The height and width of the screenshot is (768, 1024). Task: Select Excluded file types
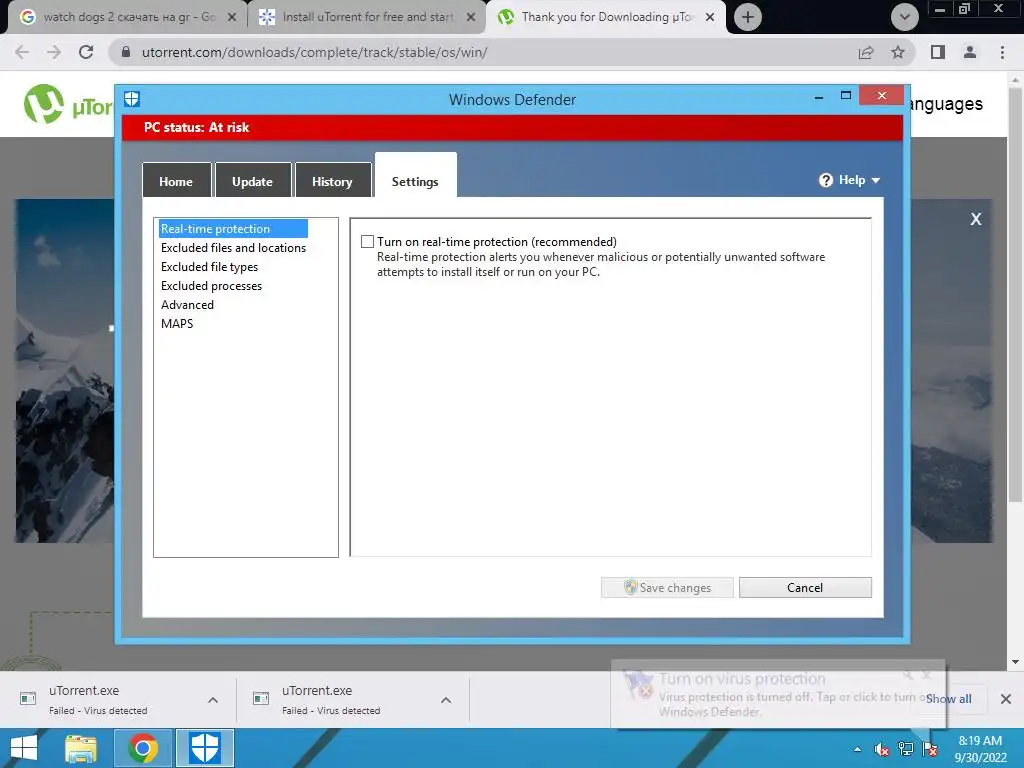[x=209, y=266]
